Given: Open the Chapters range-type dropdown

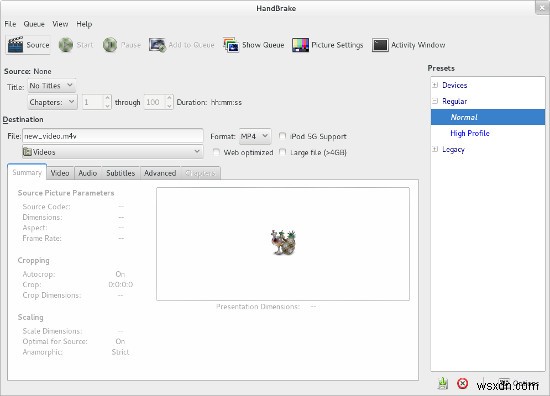Looking at the screenshot, I should pyautogui.click(x=52, y=102).
